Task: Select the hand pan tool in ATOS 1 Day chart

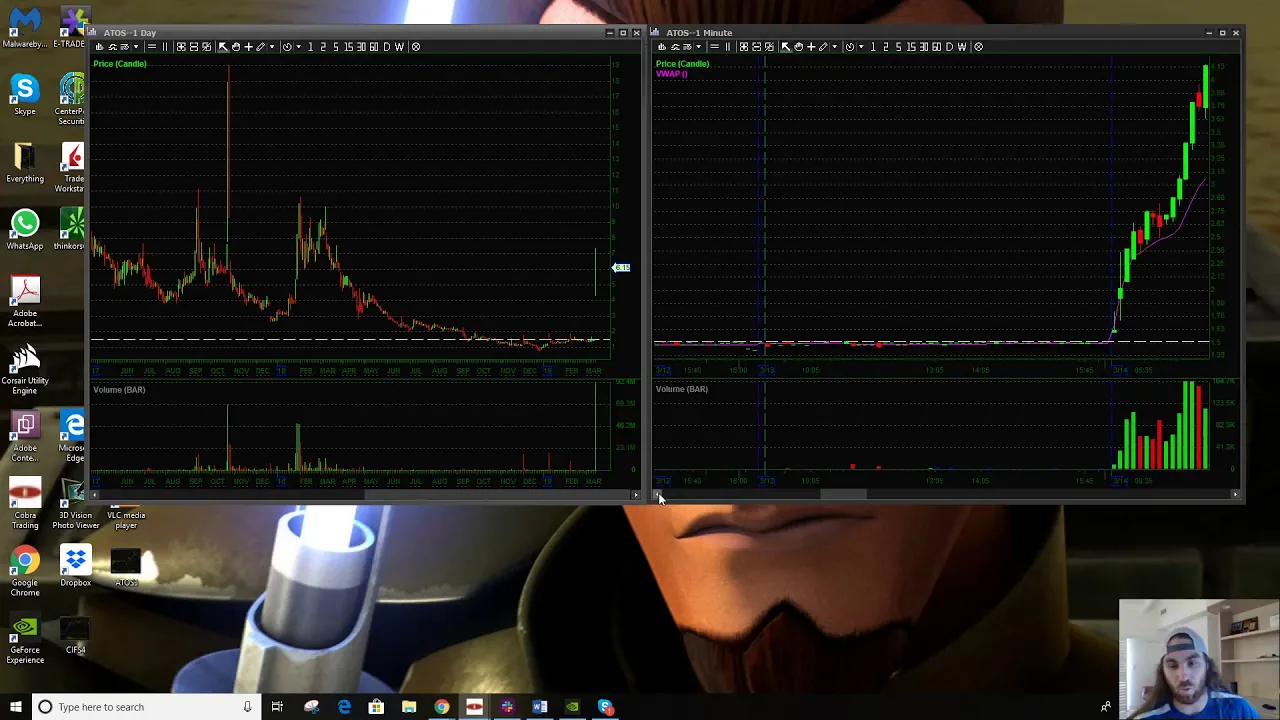Action: coord(236,46)
